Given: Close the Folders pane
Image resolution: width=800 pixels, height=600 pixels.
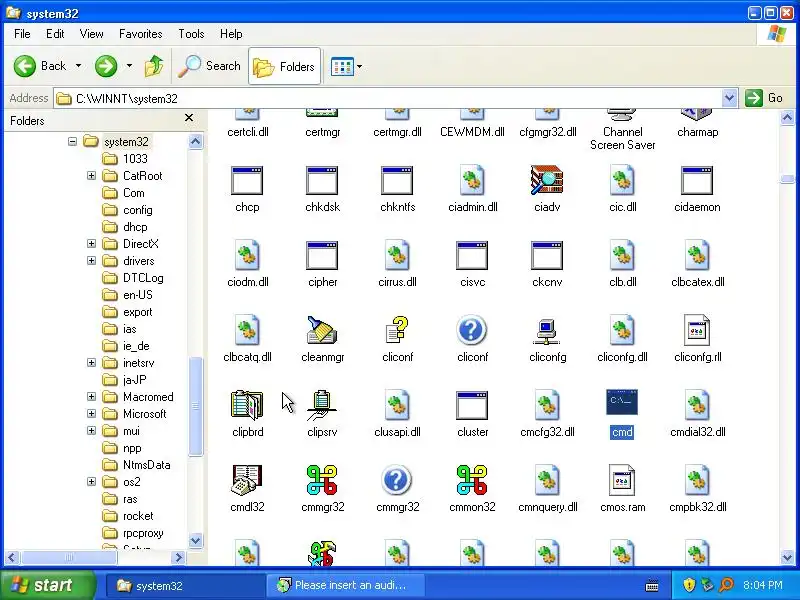Looking at the screenshot, I should (189, 118).
